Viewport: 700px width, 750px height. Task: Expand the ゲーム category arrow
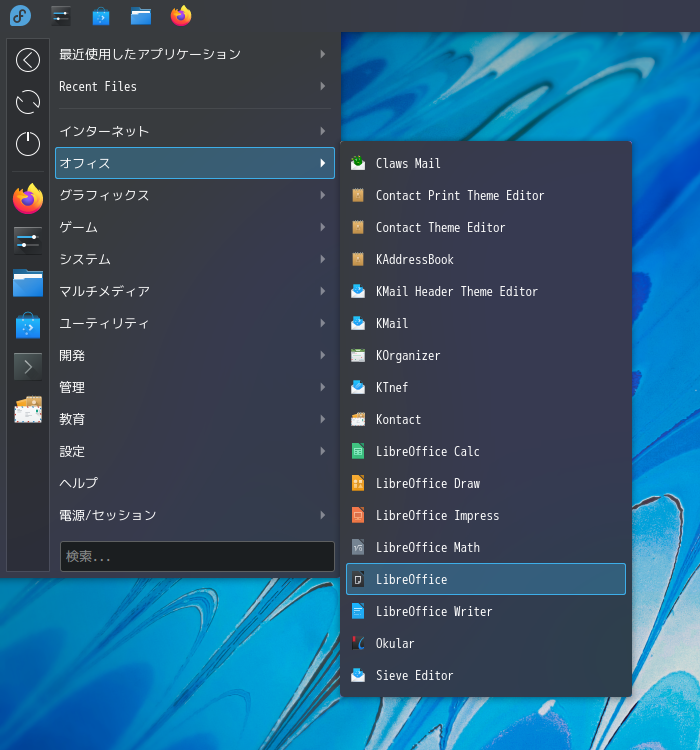click(x=323, y=227)
